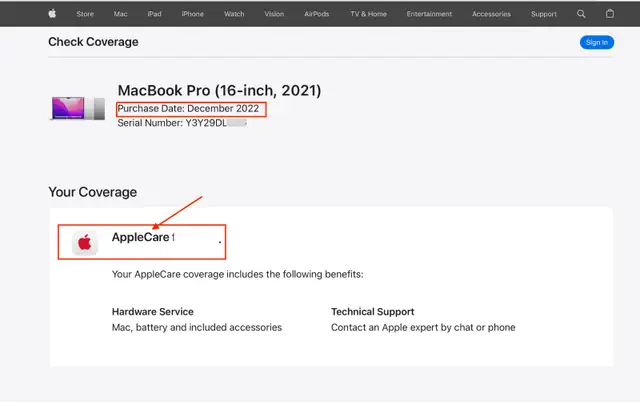Open the Watch menu item

234,14
